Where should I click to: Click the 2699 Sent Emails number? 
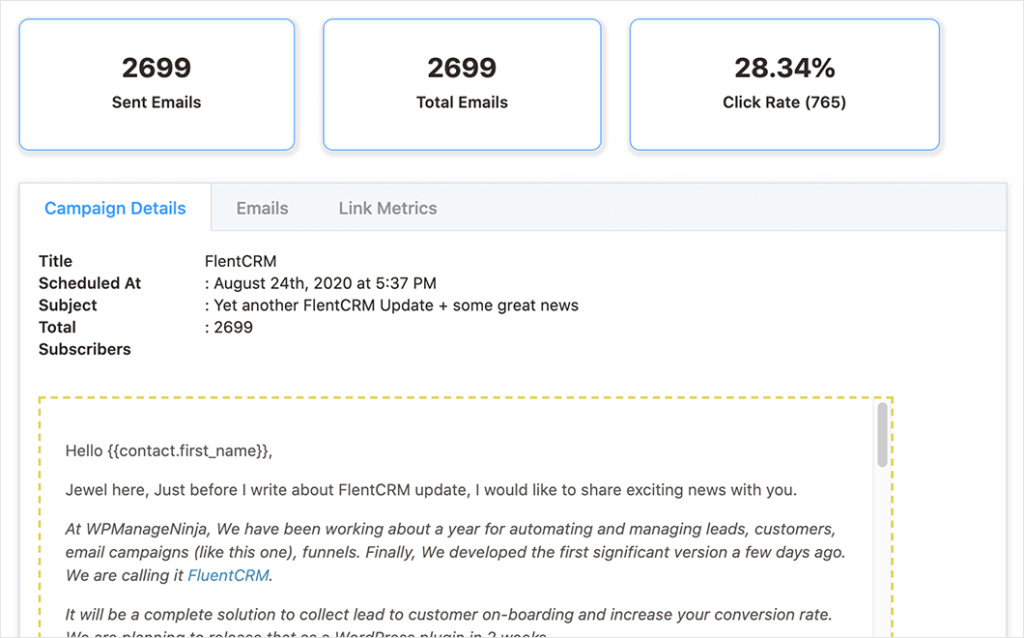[x=156, y=67]
